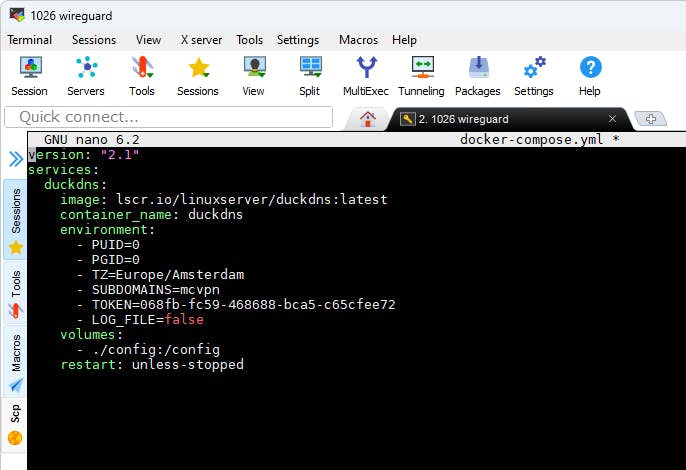Close the 1026 wireguard tab

(x=612, y=119)
